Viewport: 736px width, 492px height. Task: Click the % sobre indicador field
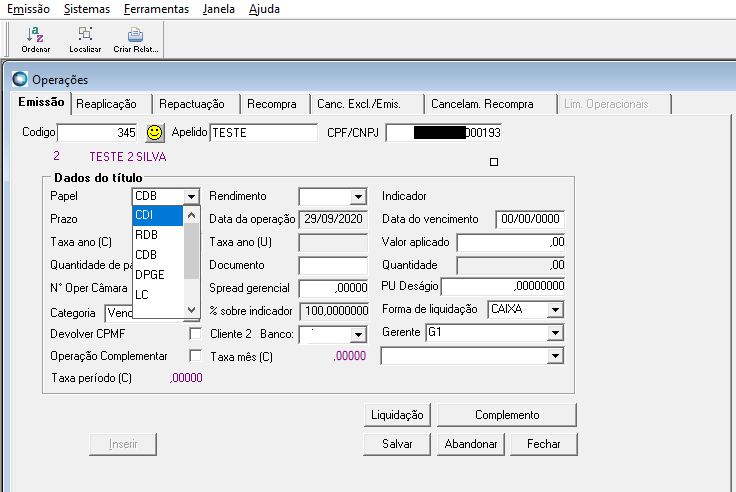(x=333, y=311)
